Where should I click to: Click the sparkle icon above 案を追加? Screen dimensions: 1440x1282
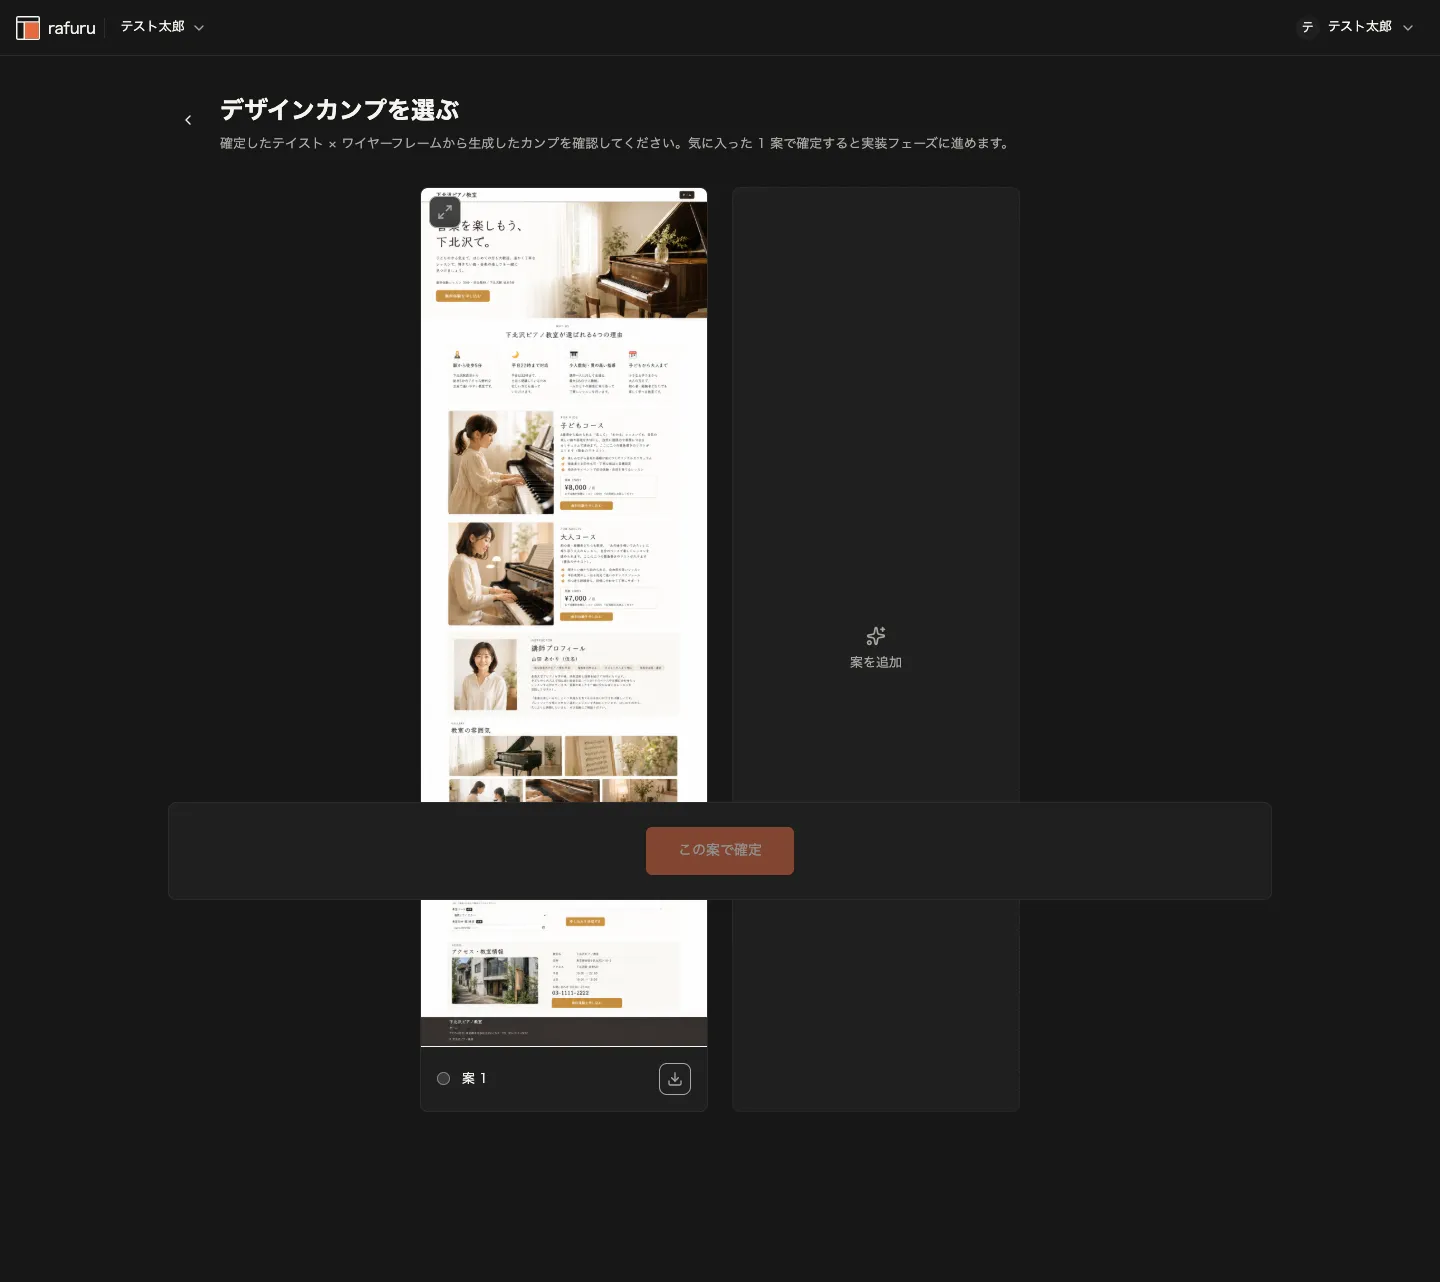pos(876,636)
